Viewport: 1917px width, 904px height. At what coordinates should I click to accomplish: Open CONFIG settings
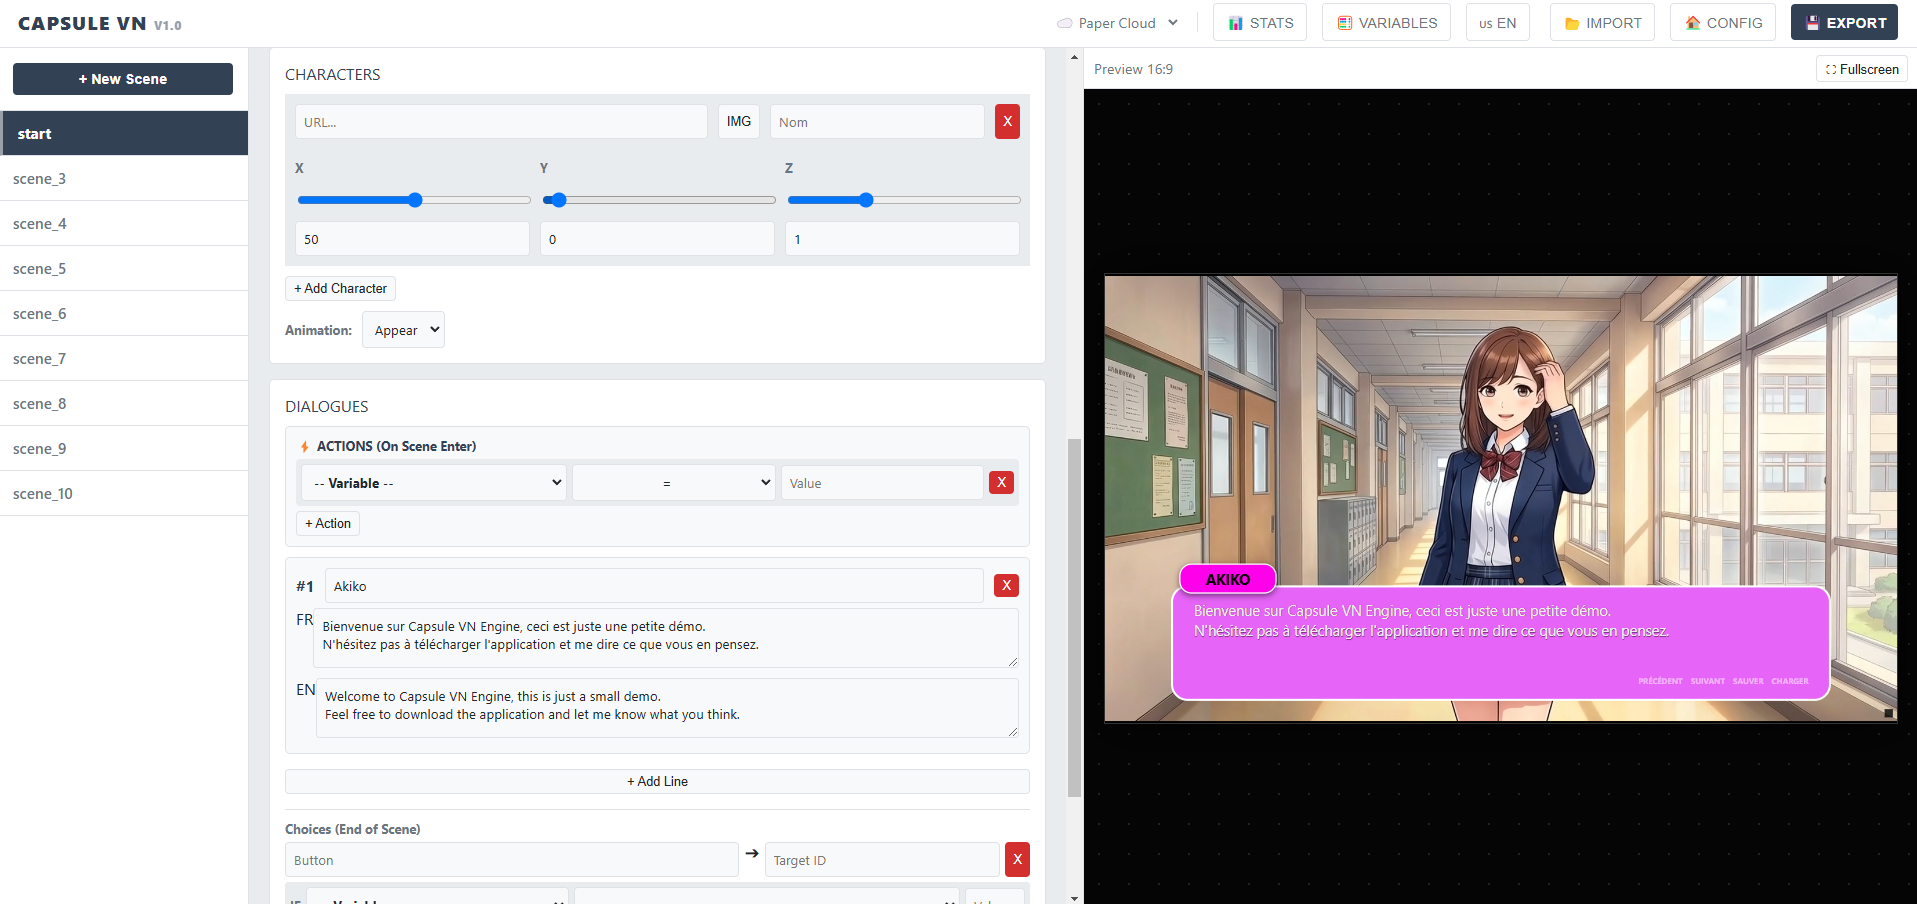pos(1722,23)
